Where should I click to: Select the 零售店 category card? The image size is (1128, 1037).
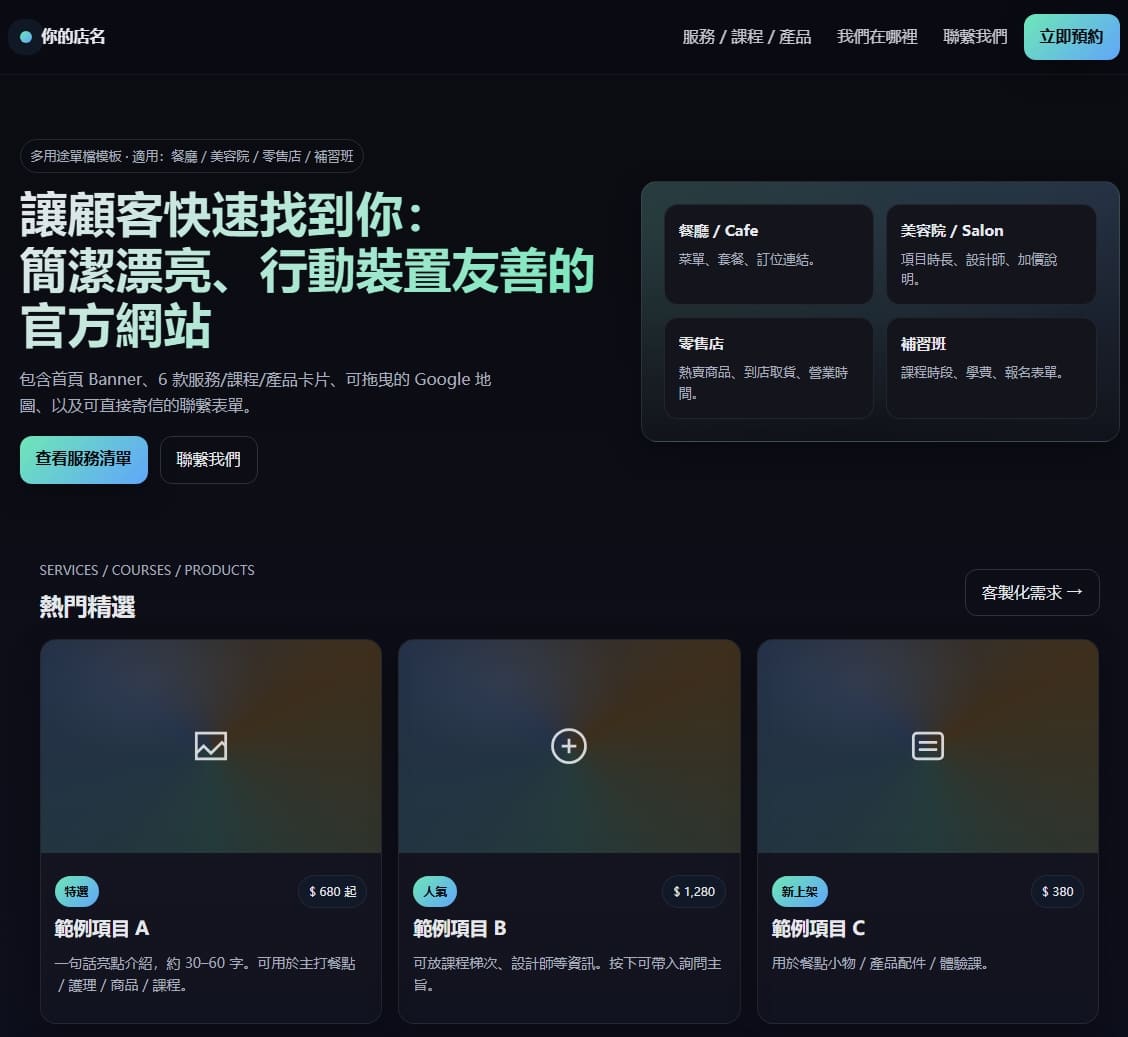click(x=768, y=368)
